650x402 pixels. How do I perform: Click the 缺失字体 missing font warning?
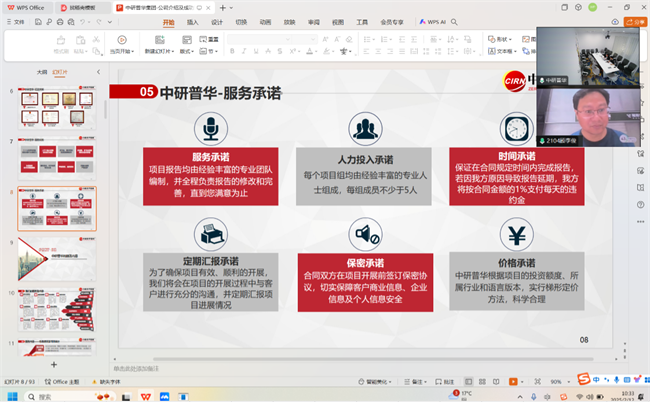click(x=106, y=382)
